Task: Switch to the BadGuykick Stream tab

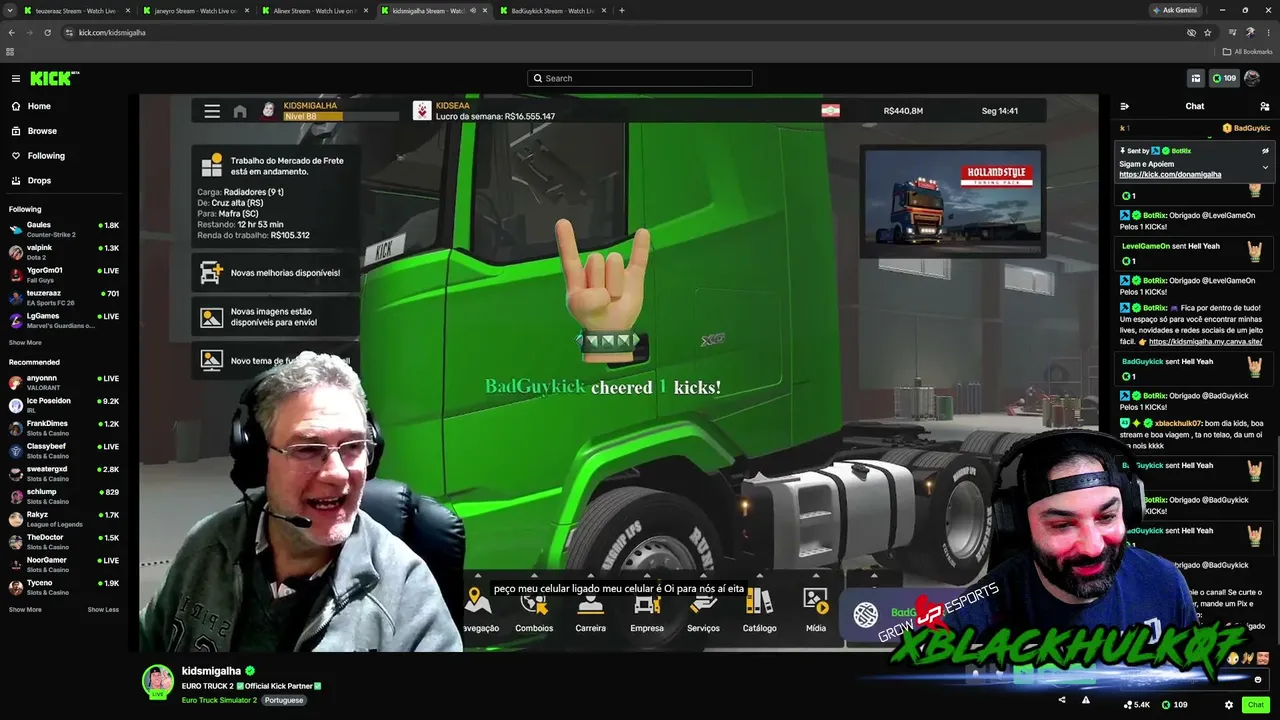Action: coord(553,11)
